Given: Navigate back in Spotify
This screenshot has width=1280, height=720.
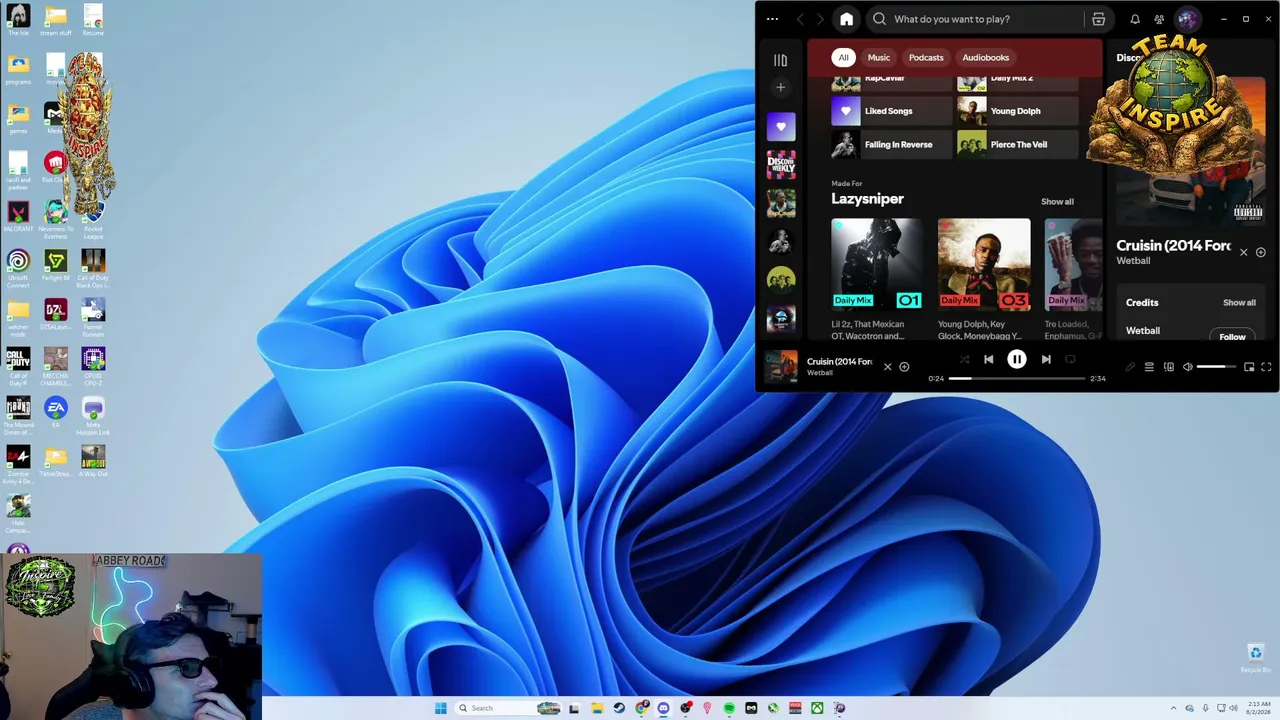Looking at the screenshot, I should coord(800,19).
